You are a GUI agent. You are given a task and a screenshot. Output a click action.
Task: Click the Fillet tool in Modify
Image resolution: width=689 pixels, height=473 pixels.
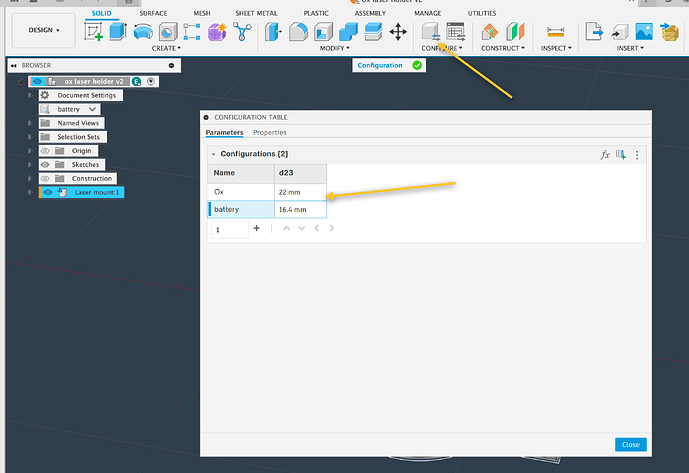(x=298, y=32)
